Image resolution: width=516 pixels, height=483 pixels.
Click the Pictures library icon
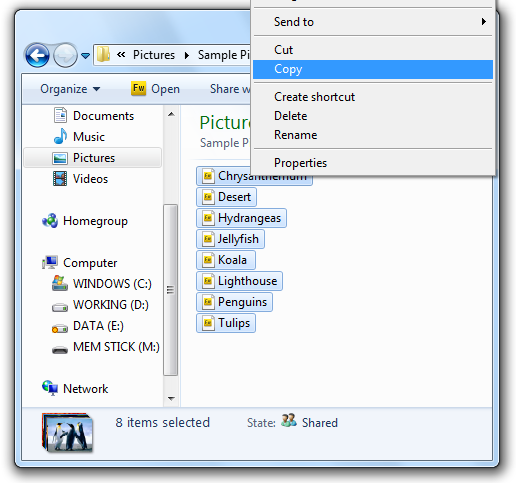coord(60,158)
